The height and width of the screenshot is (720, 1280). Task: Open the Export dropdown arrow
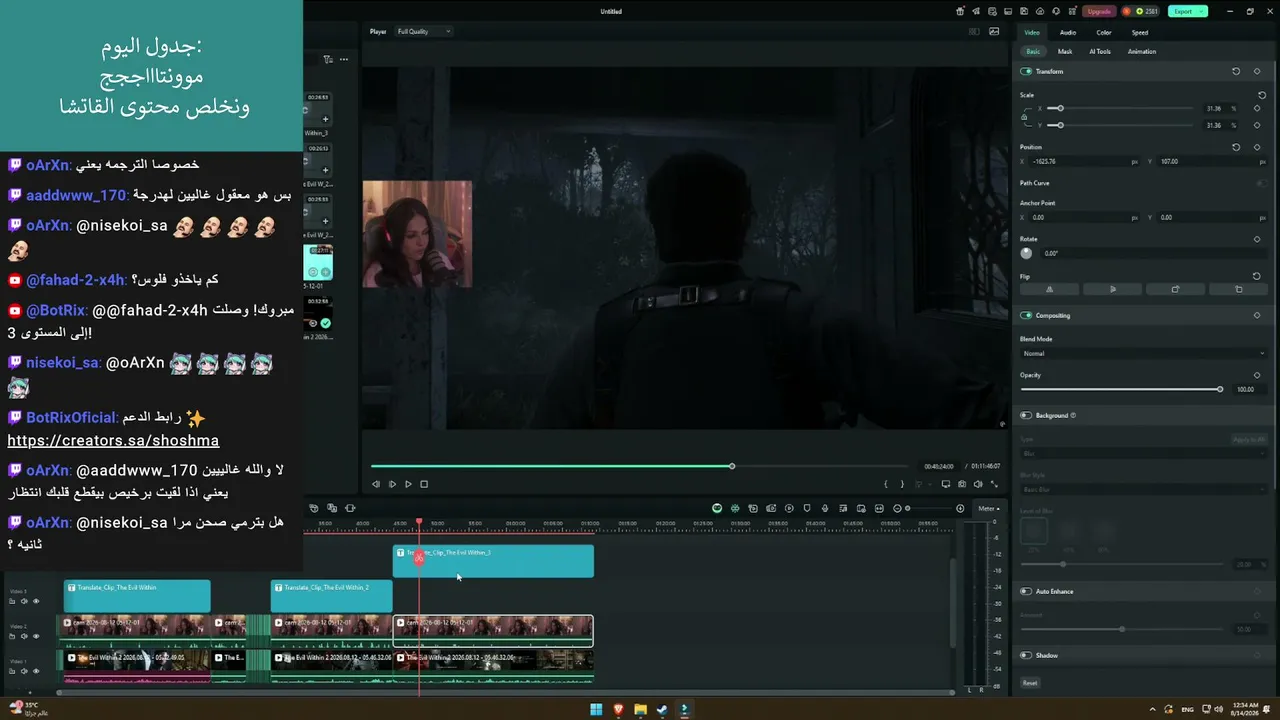[x=1201, y=11]
